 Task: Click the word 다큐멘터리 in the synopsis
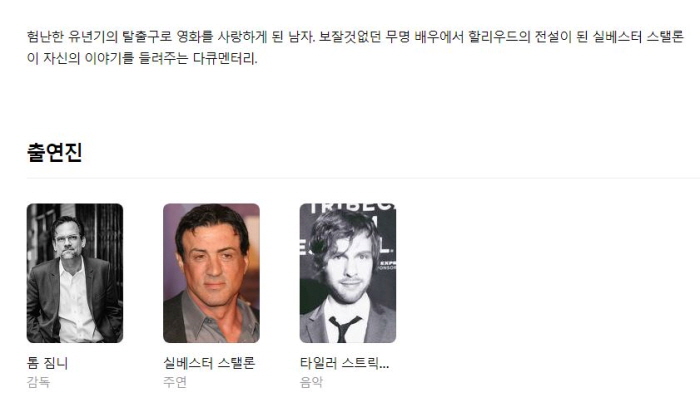click(x=225, y=59)
